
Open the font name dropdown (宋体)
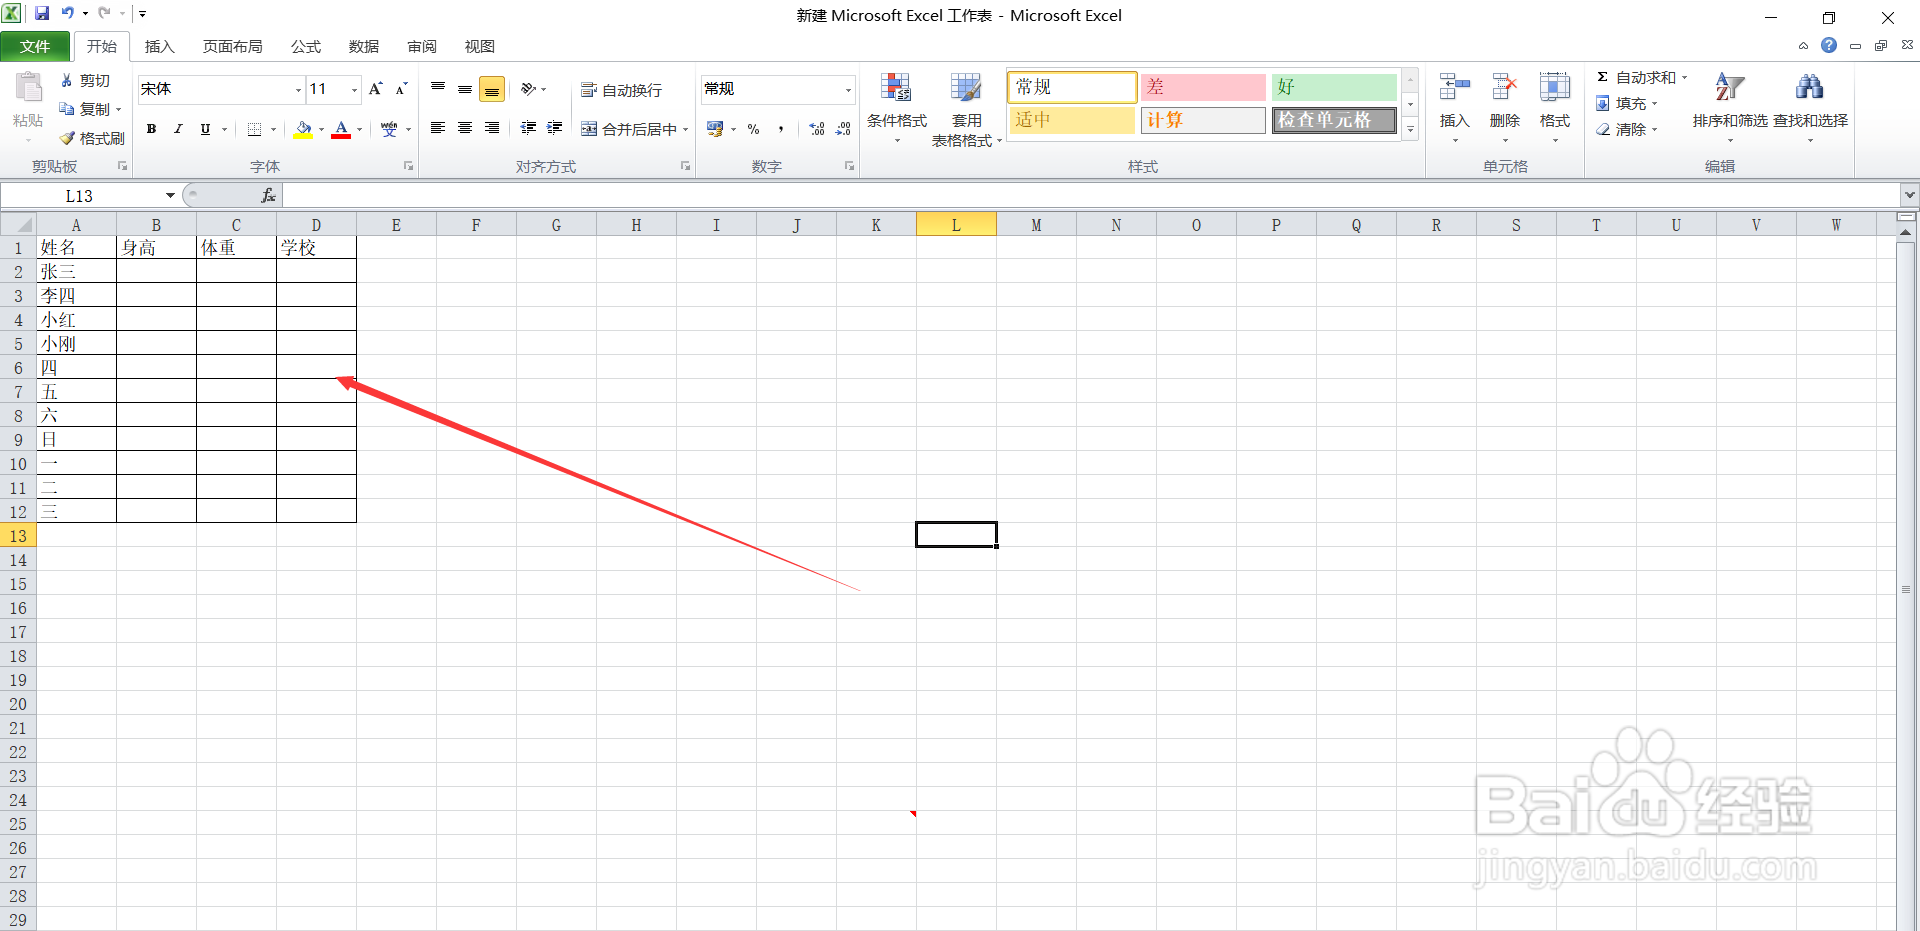point(298,90)
